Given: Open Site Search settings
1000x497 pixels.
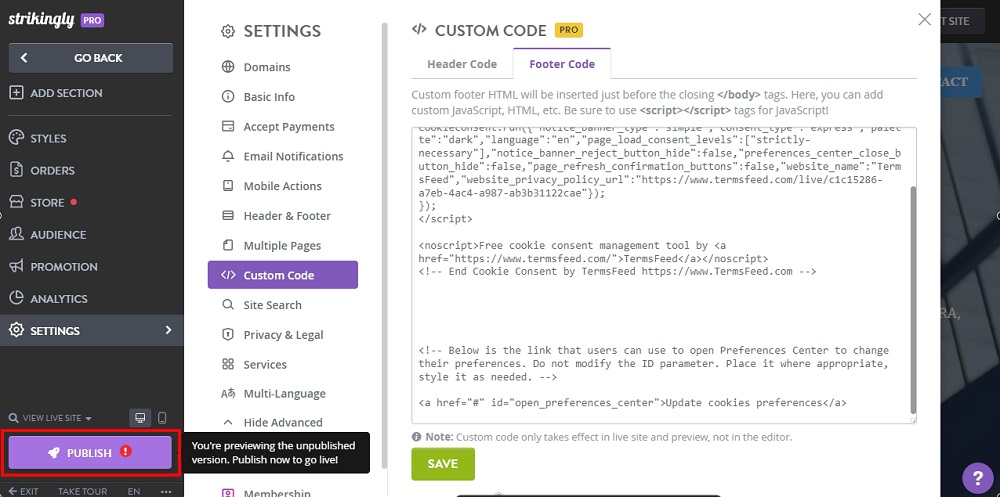Looking at the screenshot, I should pyautogui.click(x=272, y=305).
